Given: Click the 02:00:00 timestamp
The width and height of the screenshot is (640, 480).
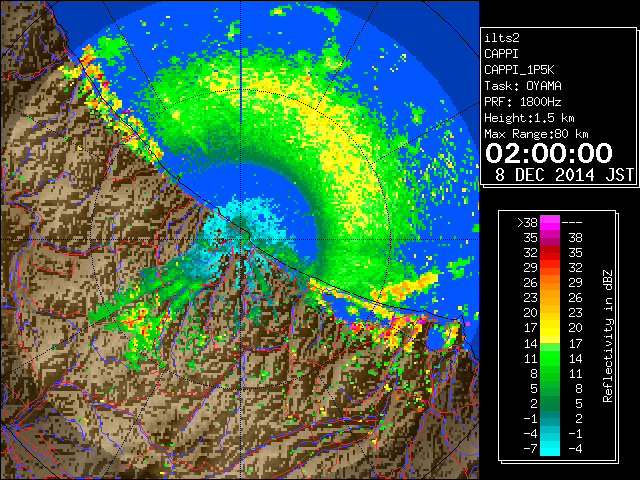Looking at the screenshot, I should coord(549,153).
